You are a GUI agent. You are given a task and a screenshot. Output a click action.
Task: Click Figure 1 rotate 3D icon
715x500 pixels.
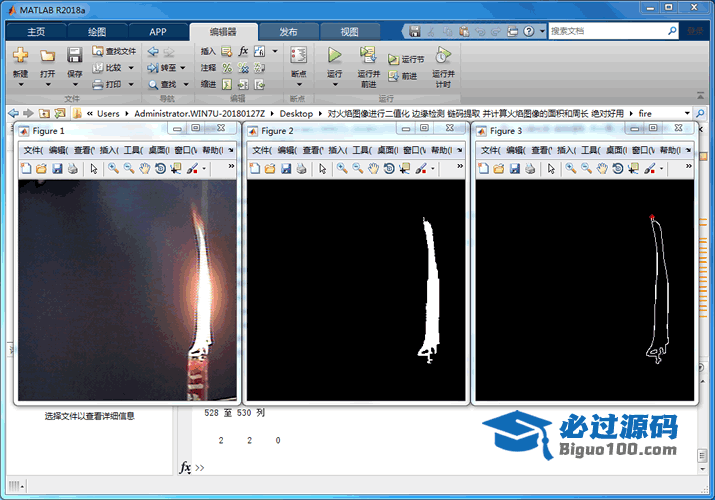tap(160, 169)
